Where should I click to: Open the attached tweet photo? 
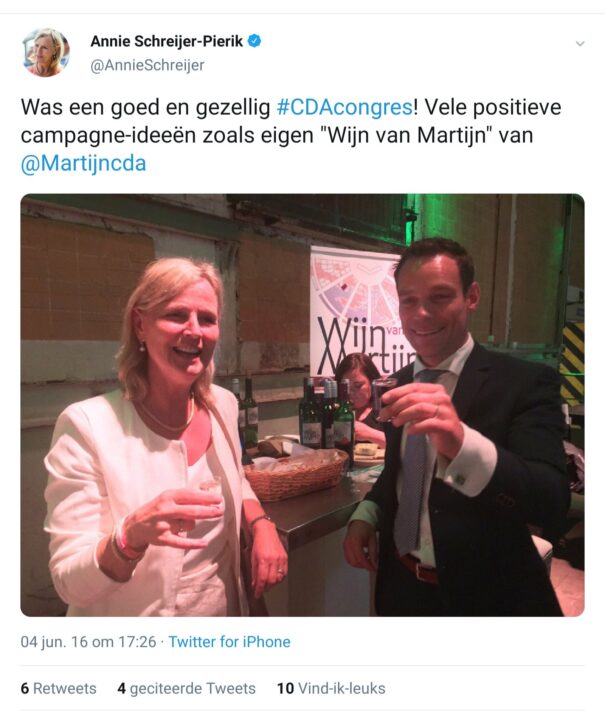click(302, 405)
